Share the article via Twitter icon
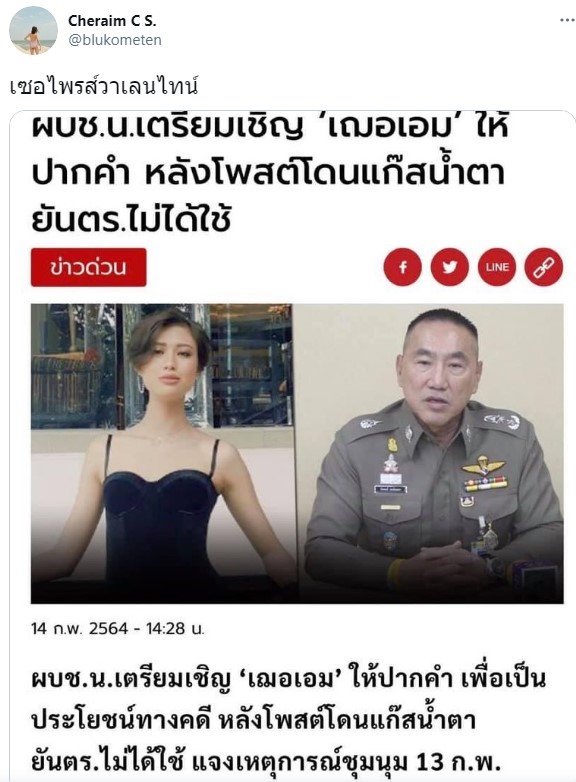576x782 pixels. coord(449,267)
